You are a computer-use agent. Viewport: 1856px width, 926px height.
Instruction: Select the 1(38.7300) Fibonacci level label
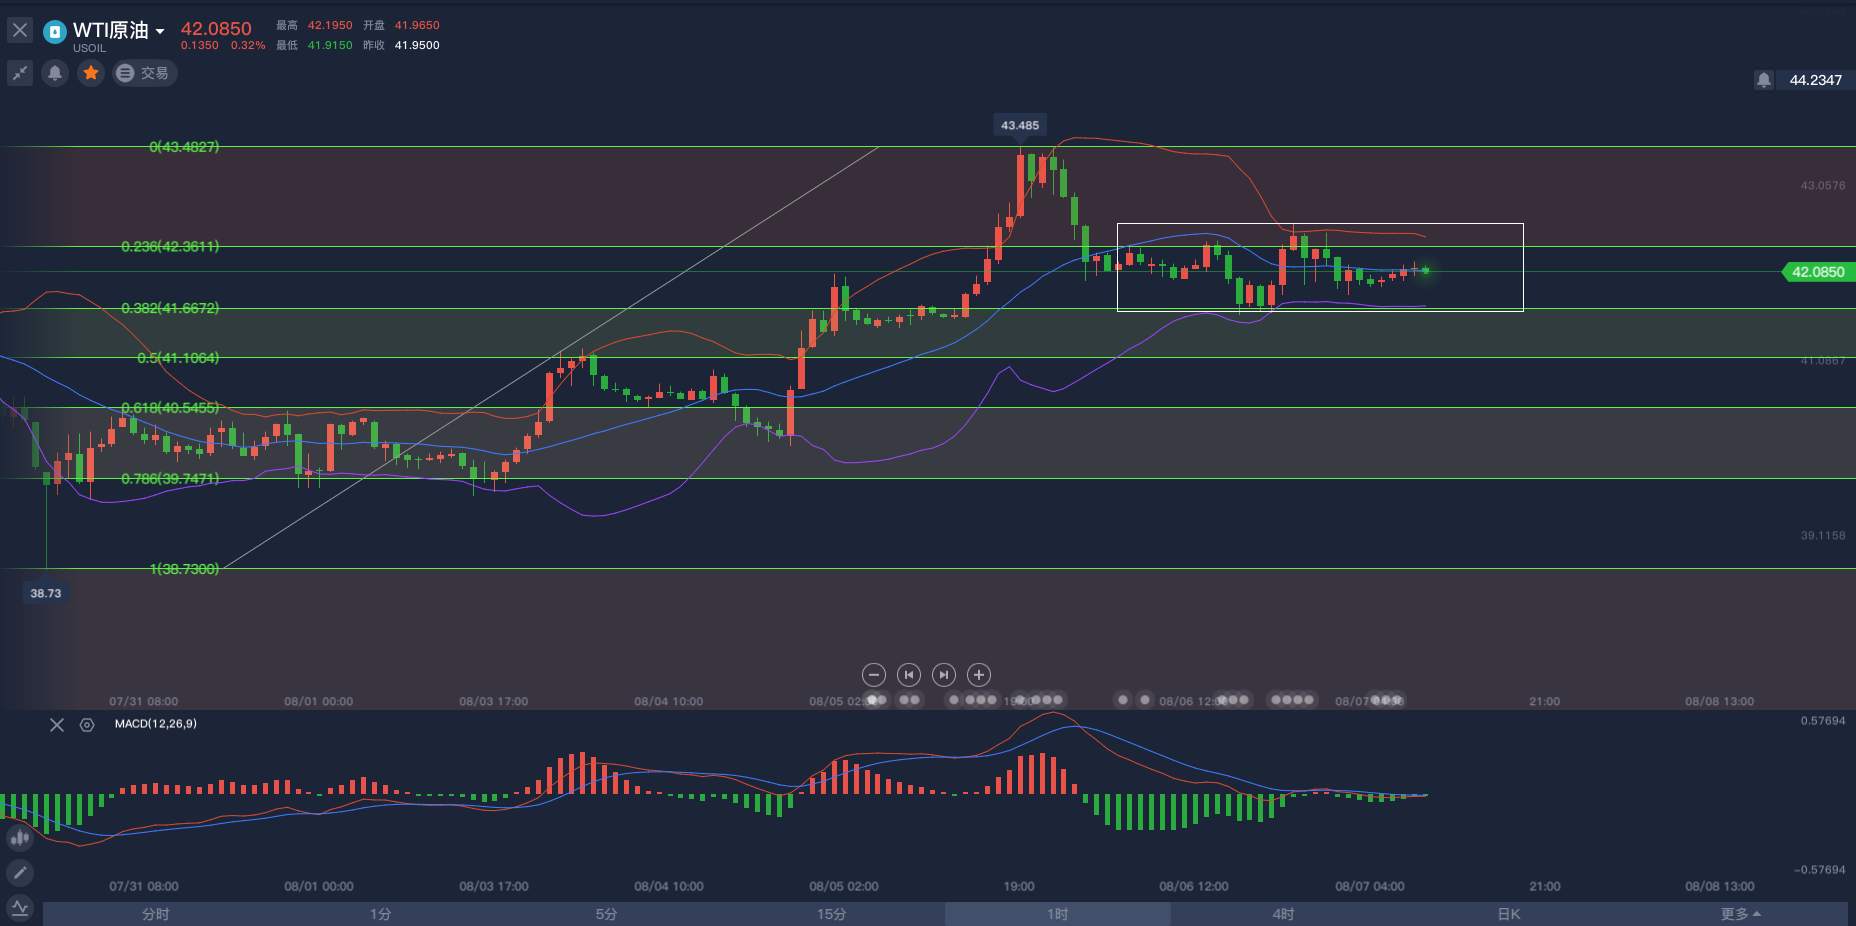[x=184, y=569]
